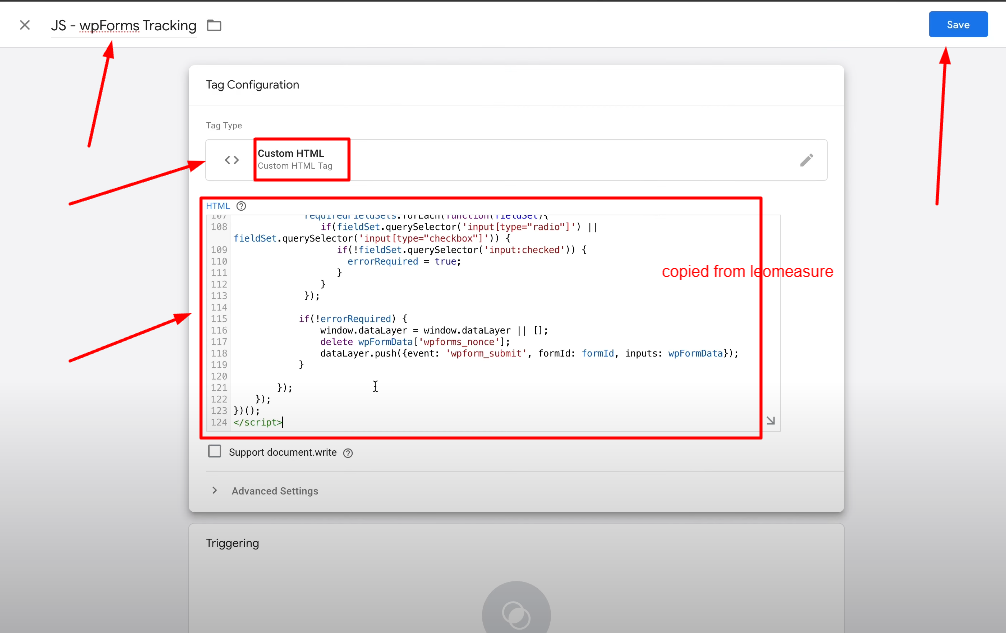Close the tag editor with the X icon
The image size is (1006, 633).
(24, 25)
